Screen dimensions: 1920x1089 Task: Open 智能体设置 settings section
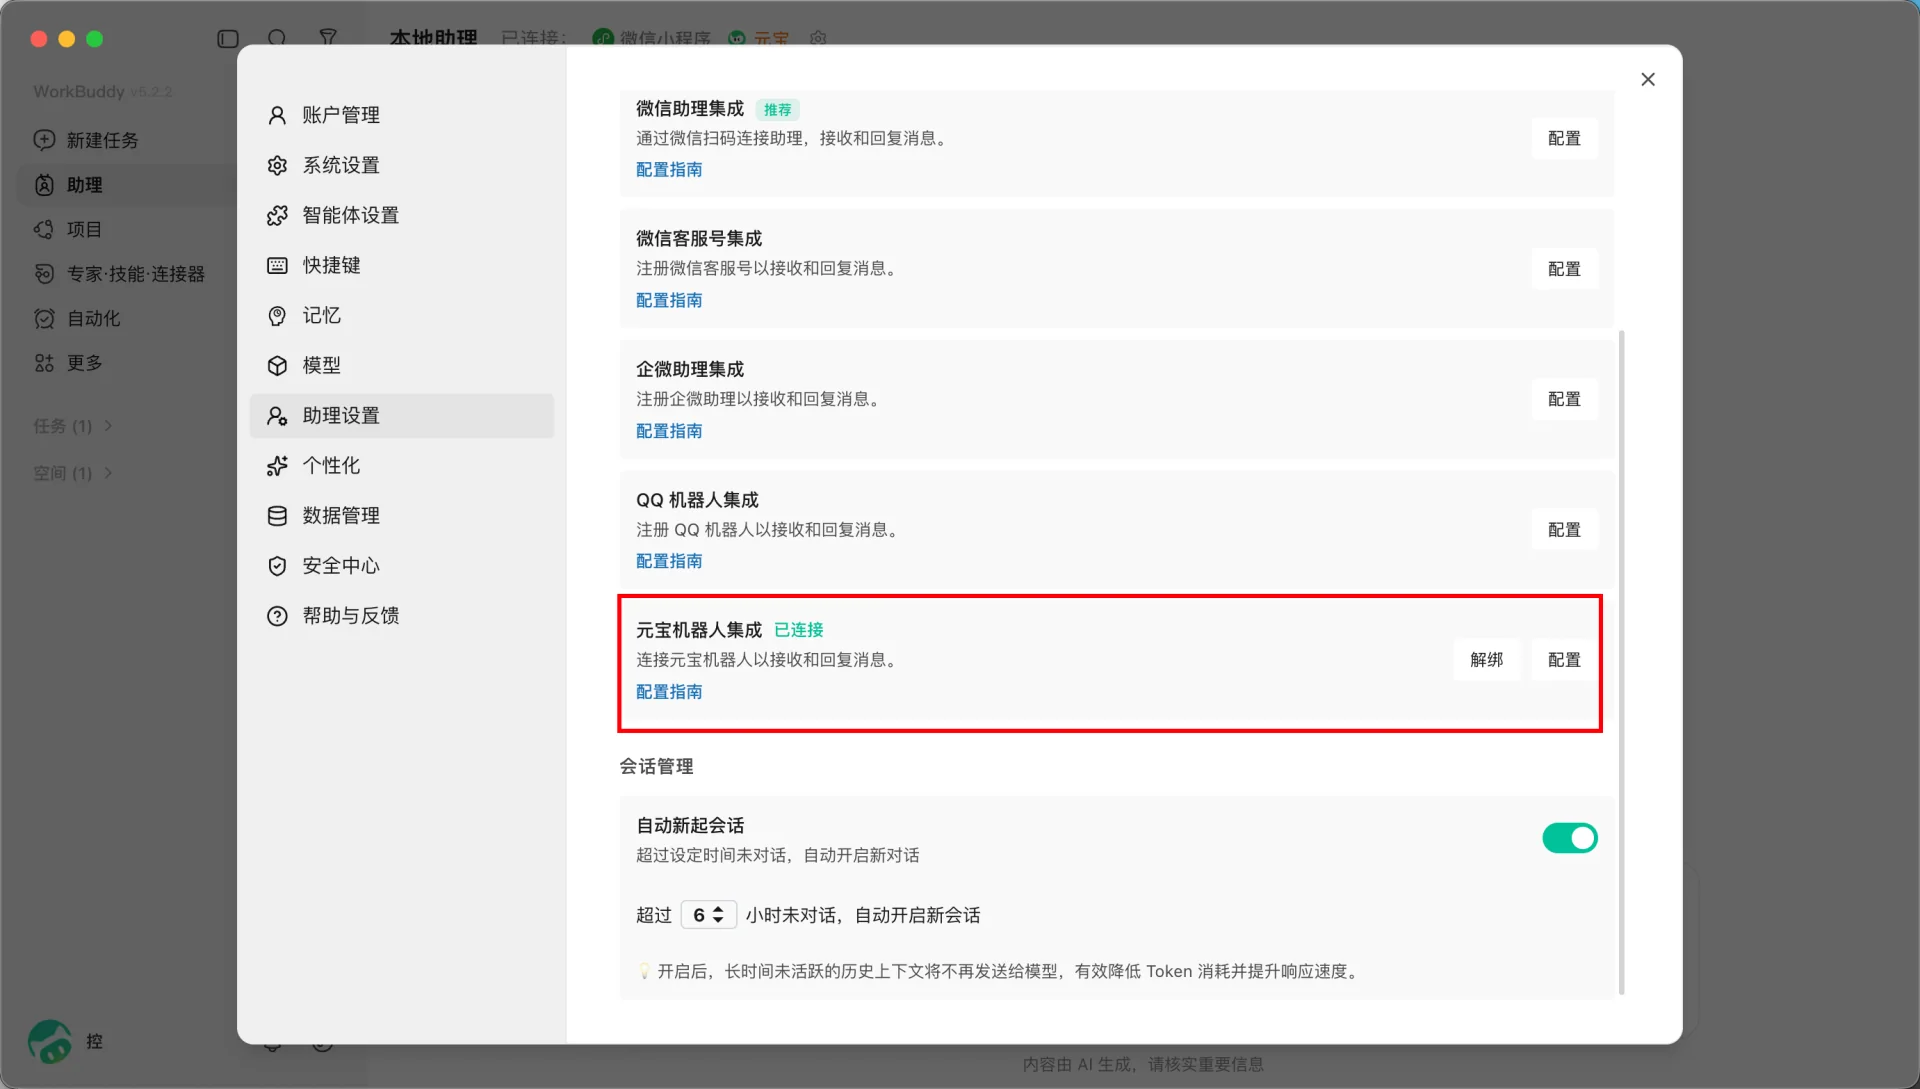401,215
